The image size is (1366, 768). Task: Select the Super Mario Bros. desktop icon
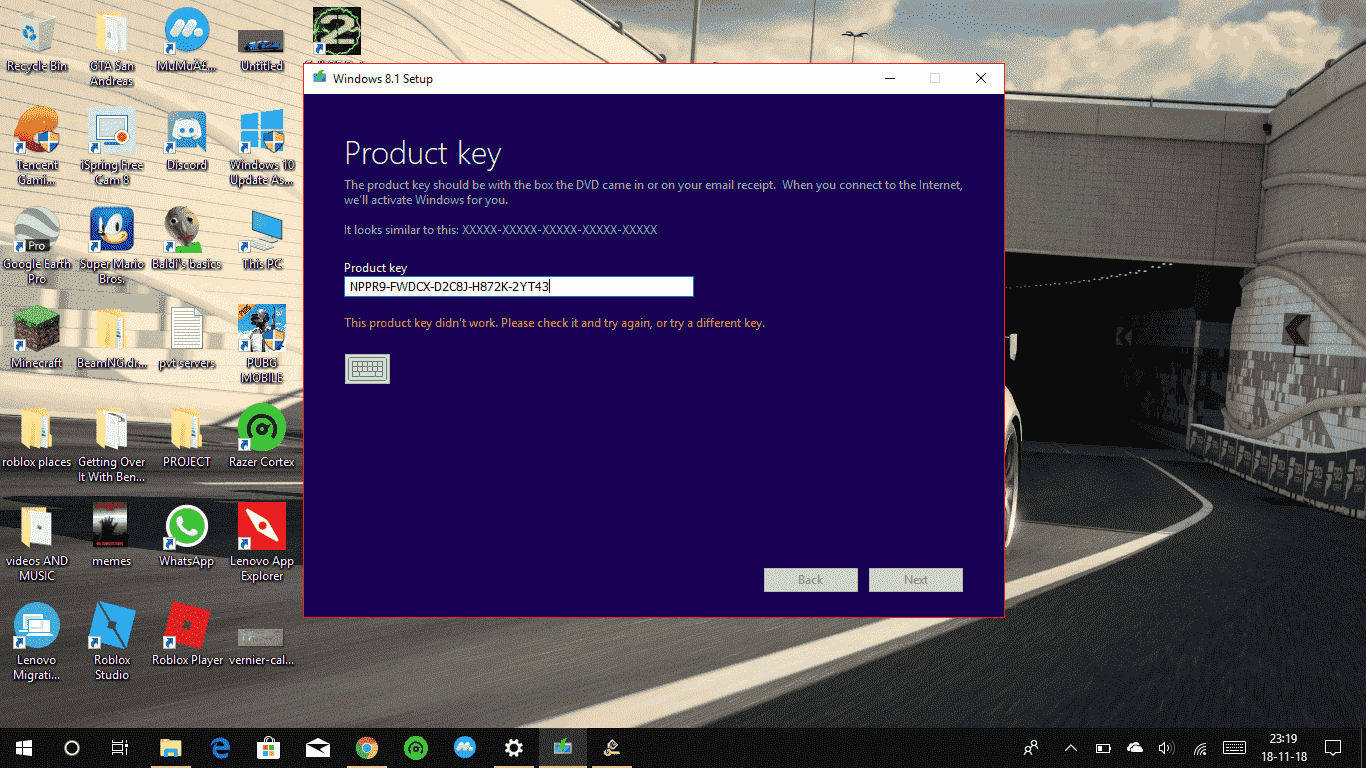click(x=111, y=245)
